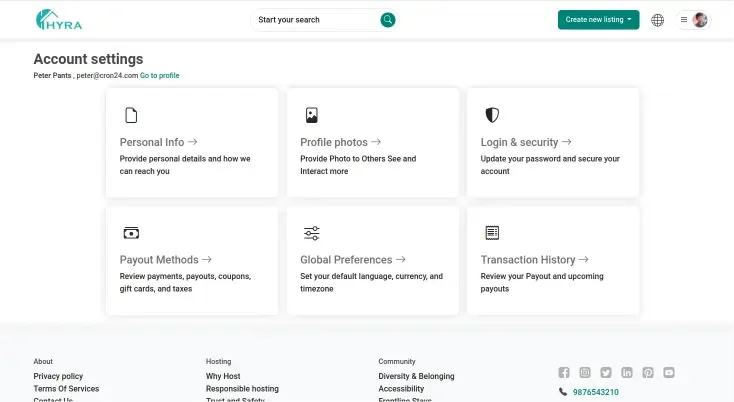Open the Responsible hosting footer link
This screenshot has width=734, height=402.
[x=242, y=388]
